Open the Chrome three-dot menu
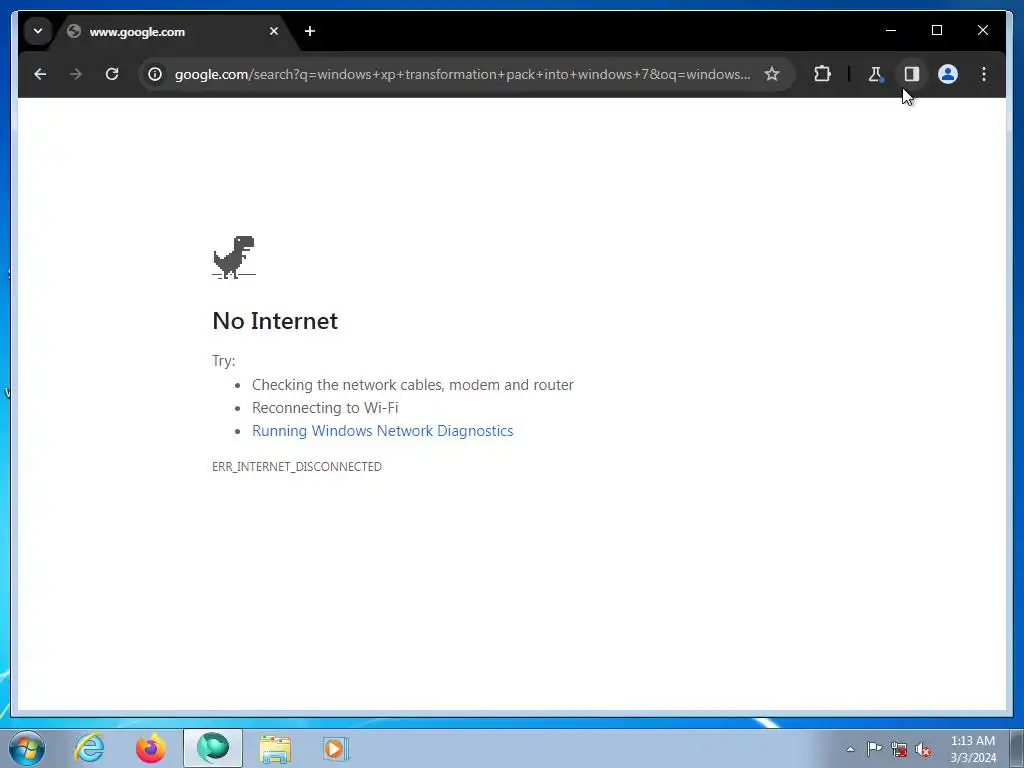Image resolution: width=1024 pixels, height=768 pixels. pyautogui.click(x=984, y=74)
